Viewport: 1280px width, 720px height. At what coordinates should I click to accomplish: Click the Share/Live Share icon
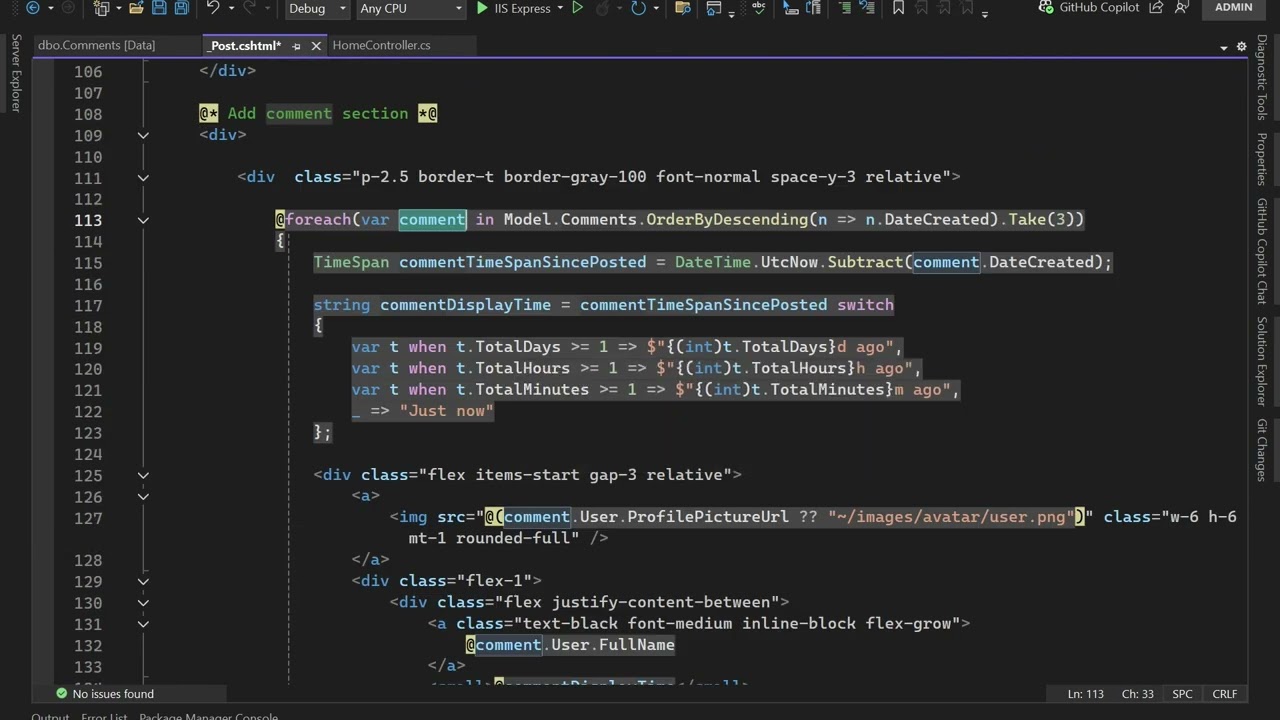(1157, 7)
